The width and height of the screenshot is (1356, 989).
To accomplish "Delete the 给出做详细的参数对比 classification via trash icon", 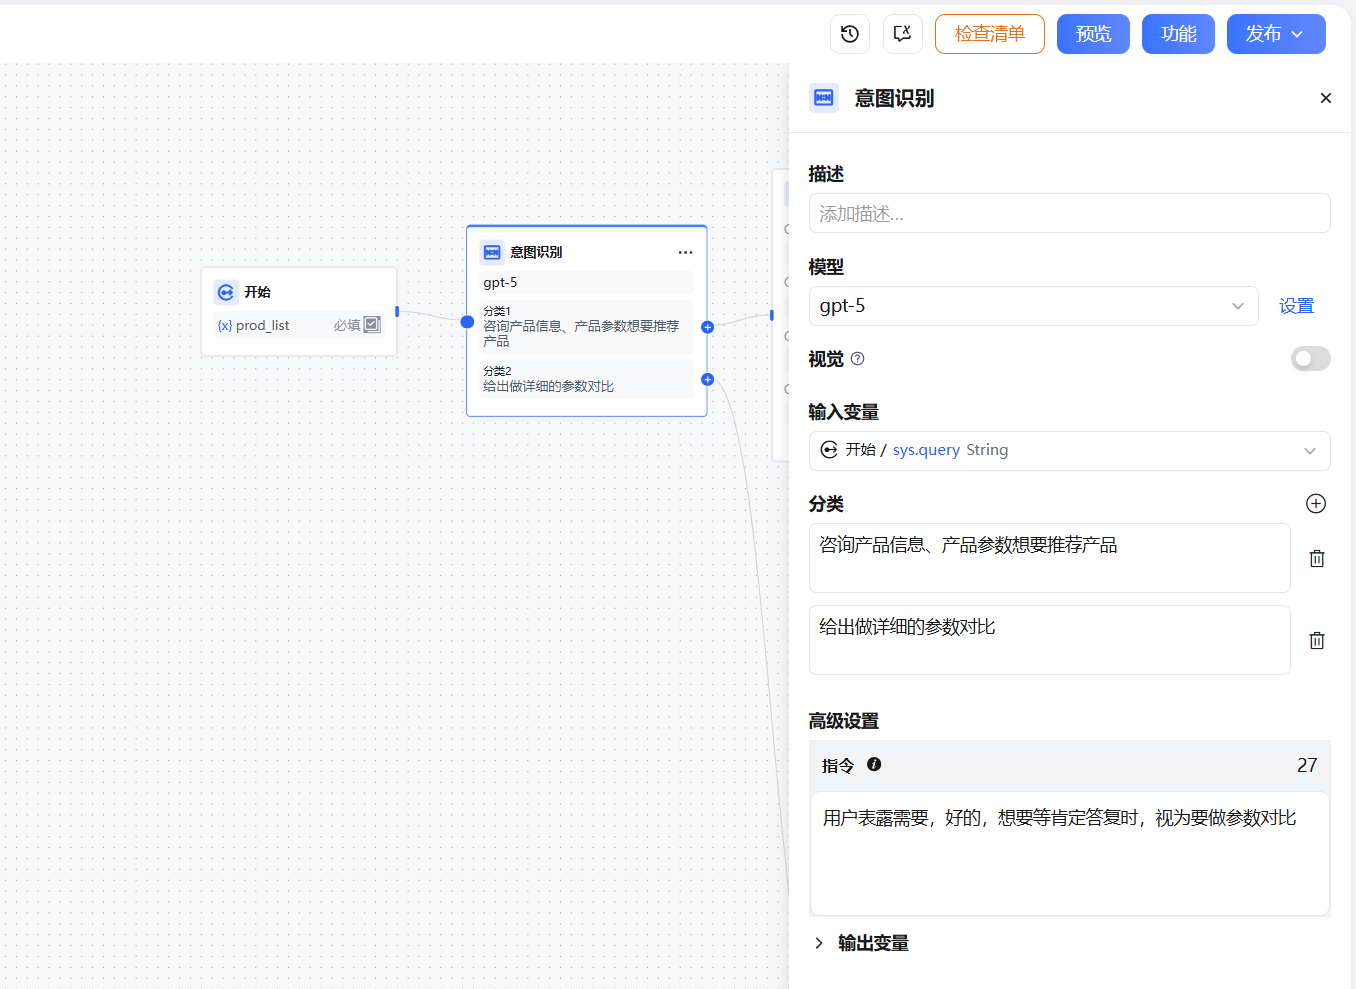I will click(x=1317, y=640).
